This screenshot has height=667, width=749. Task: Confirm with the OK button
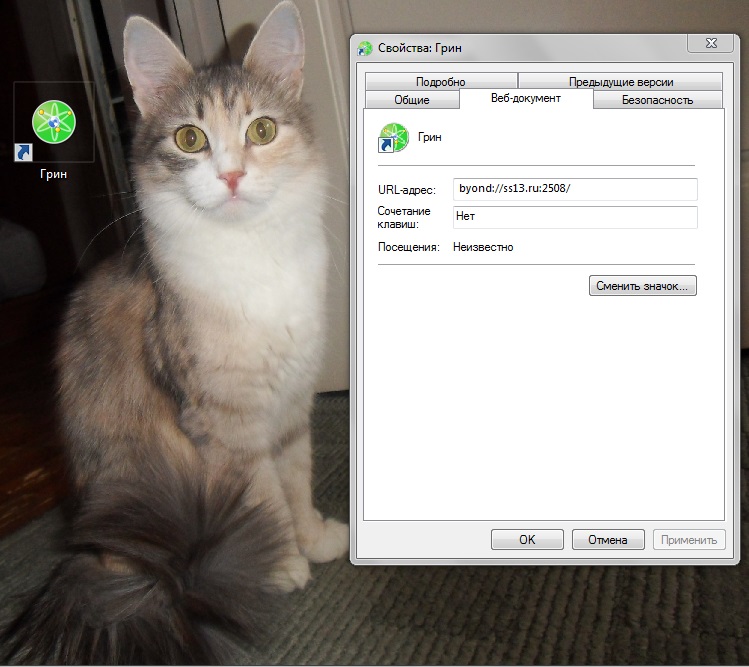point(527,540)
